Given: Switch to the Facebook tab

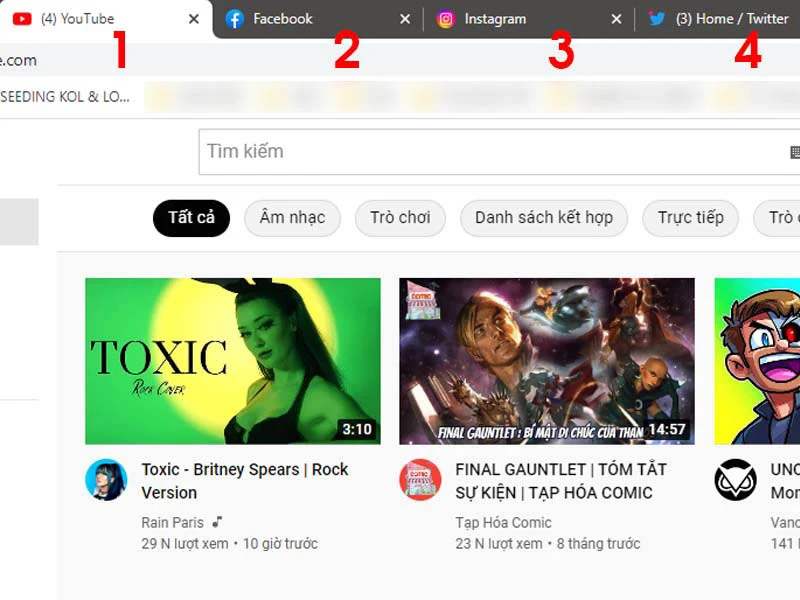Looking at the screenshot, I should (300, 19).
